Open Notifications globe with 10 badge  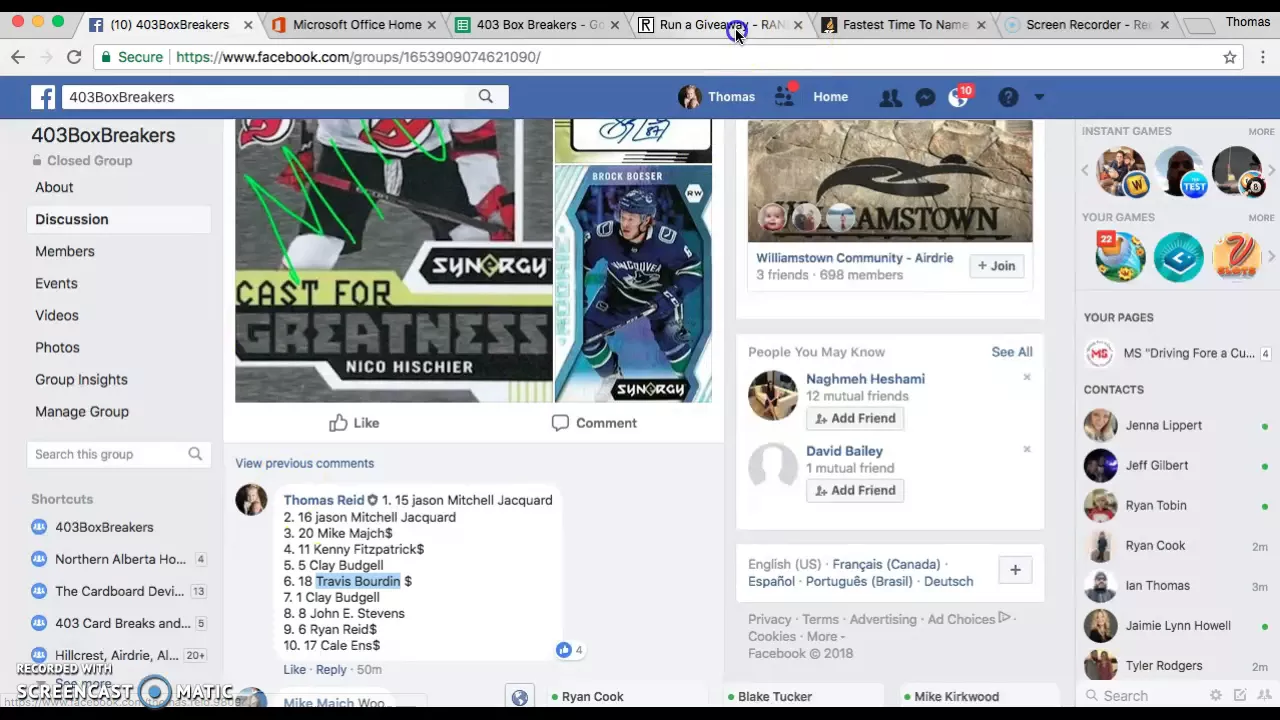click(x=959, y=97)
